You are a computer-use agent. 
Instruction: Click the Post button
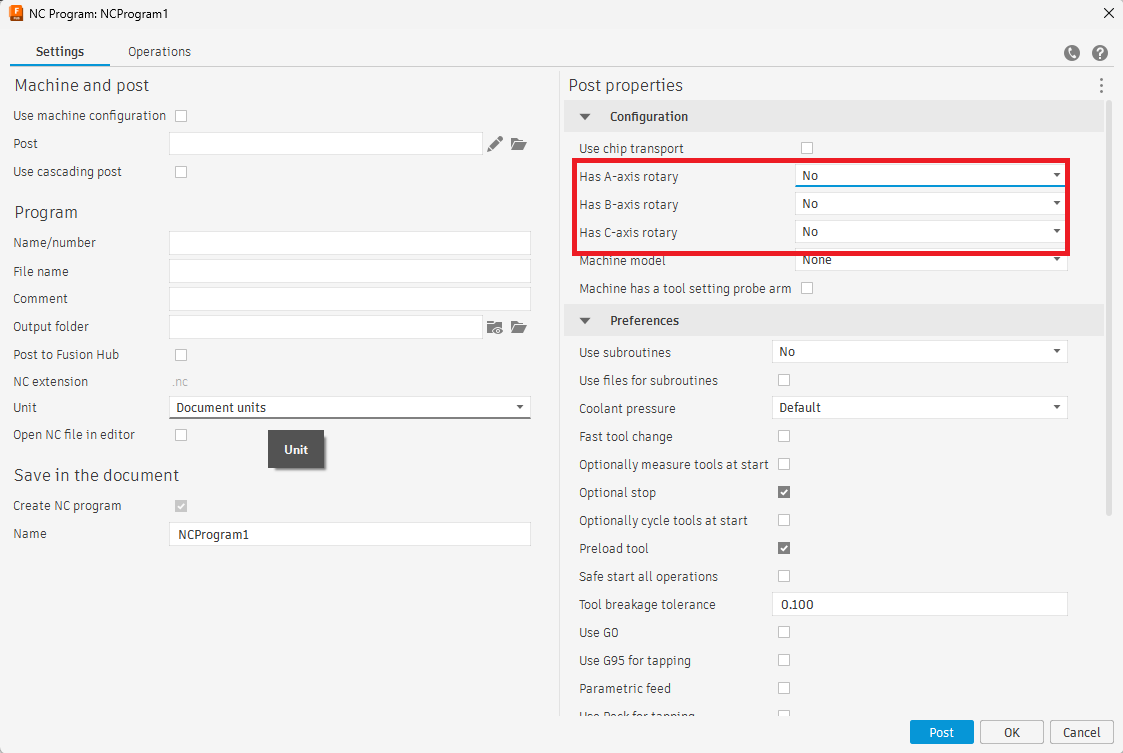pos(941,732)
